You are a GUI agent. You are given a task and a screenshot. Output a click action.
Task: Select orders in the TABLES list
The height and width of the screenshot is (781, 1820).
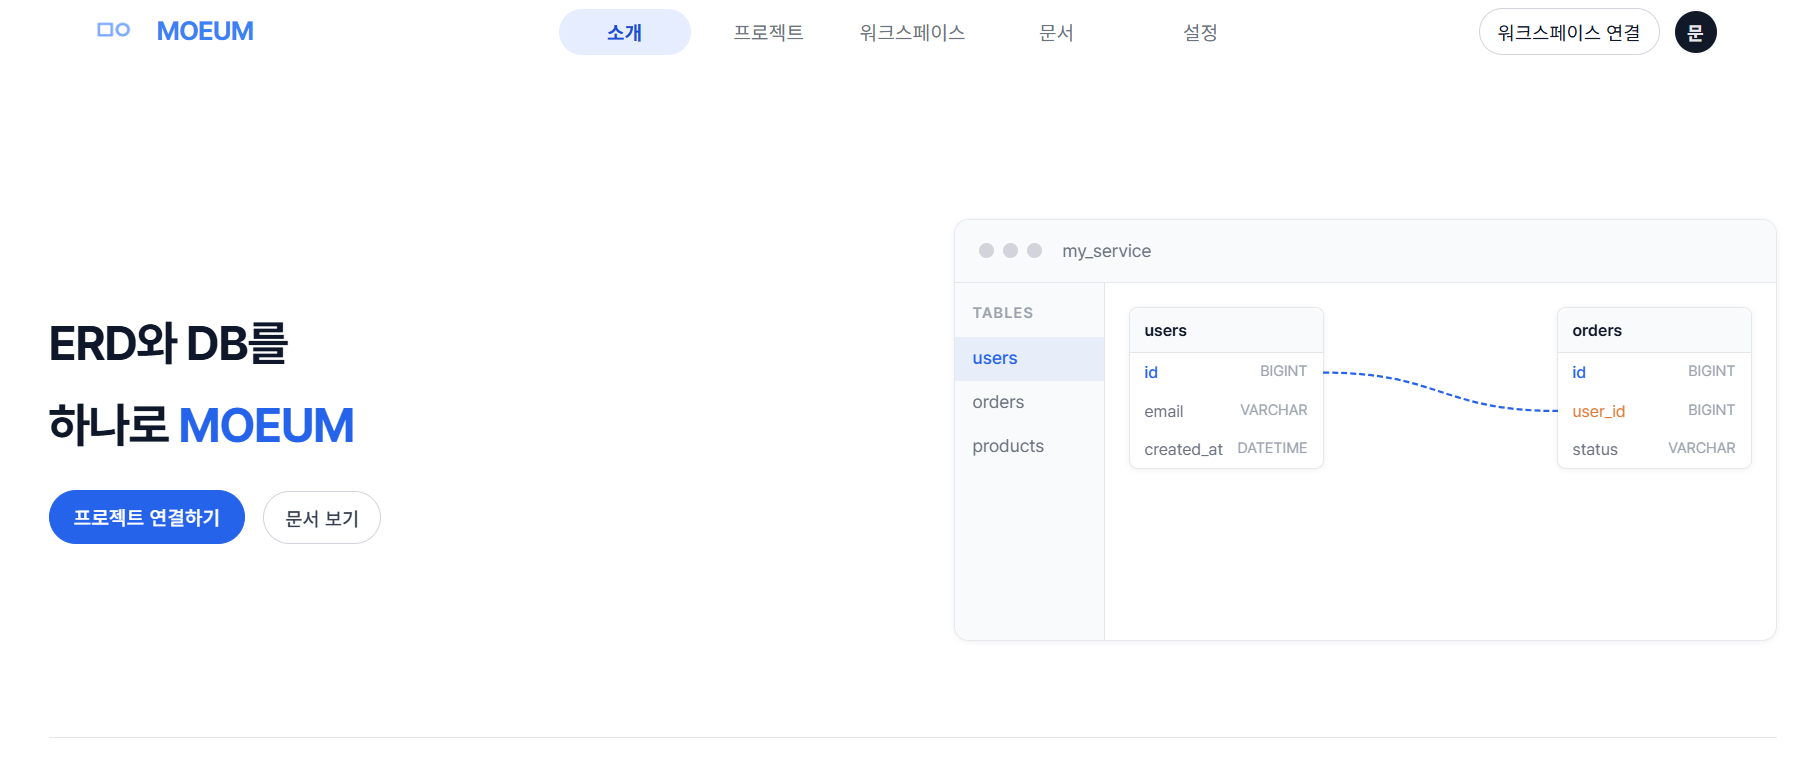pyautogui.click(x=1029, y=402)
